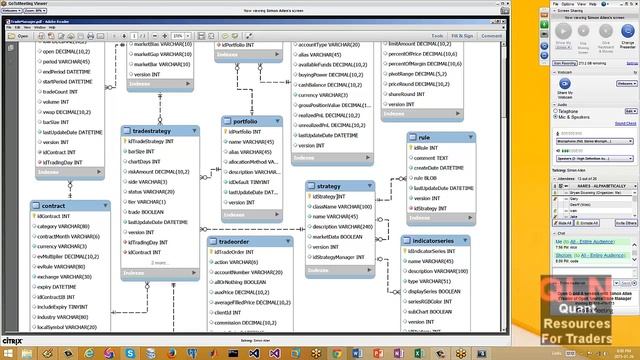This screenshot has height=360, width=640.
Task: Open the Window menu in Adobe Reader
Action: pyautogui.click(x=40, y=27)
